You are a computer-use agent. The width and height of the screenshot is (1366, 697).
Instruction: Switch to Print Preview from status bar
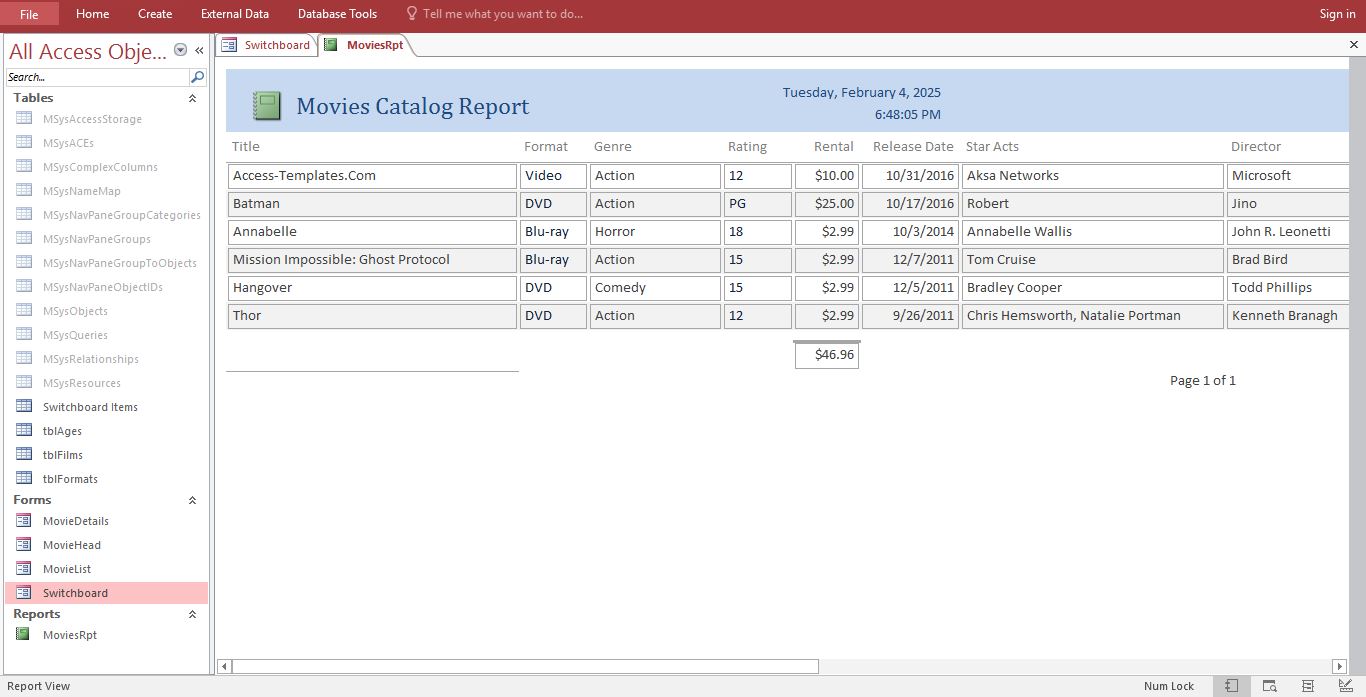(x=1269, y=686)
